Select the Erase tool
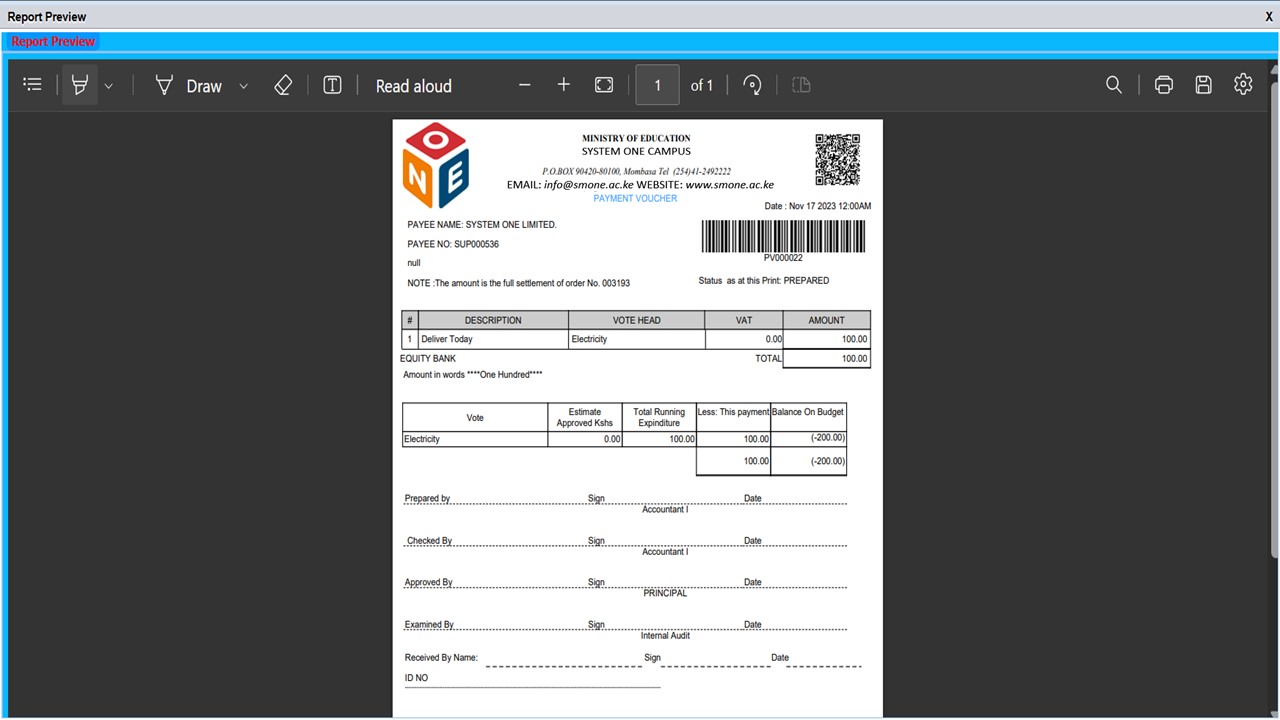1280x720 pixels. tap(283, 85)
